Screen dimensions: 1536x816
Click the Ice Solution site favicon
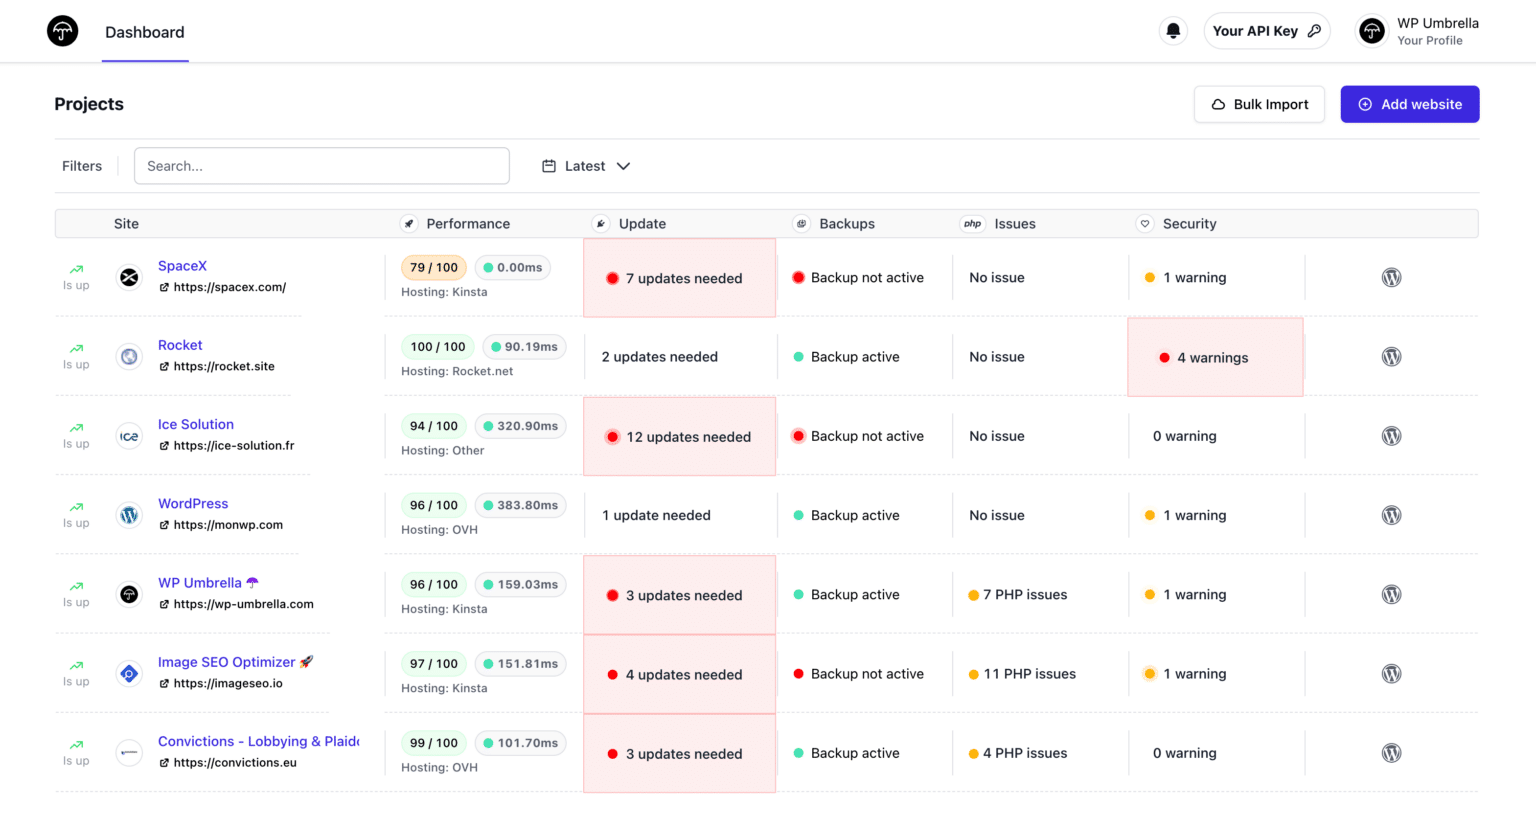(129, 436)
